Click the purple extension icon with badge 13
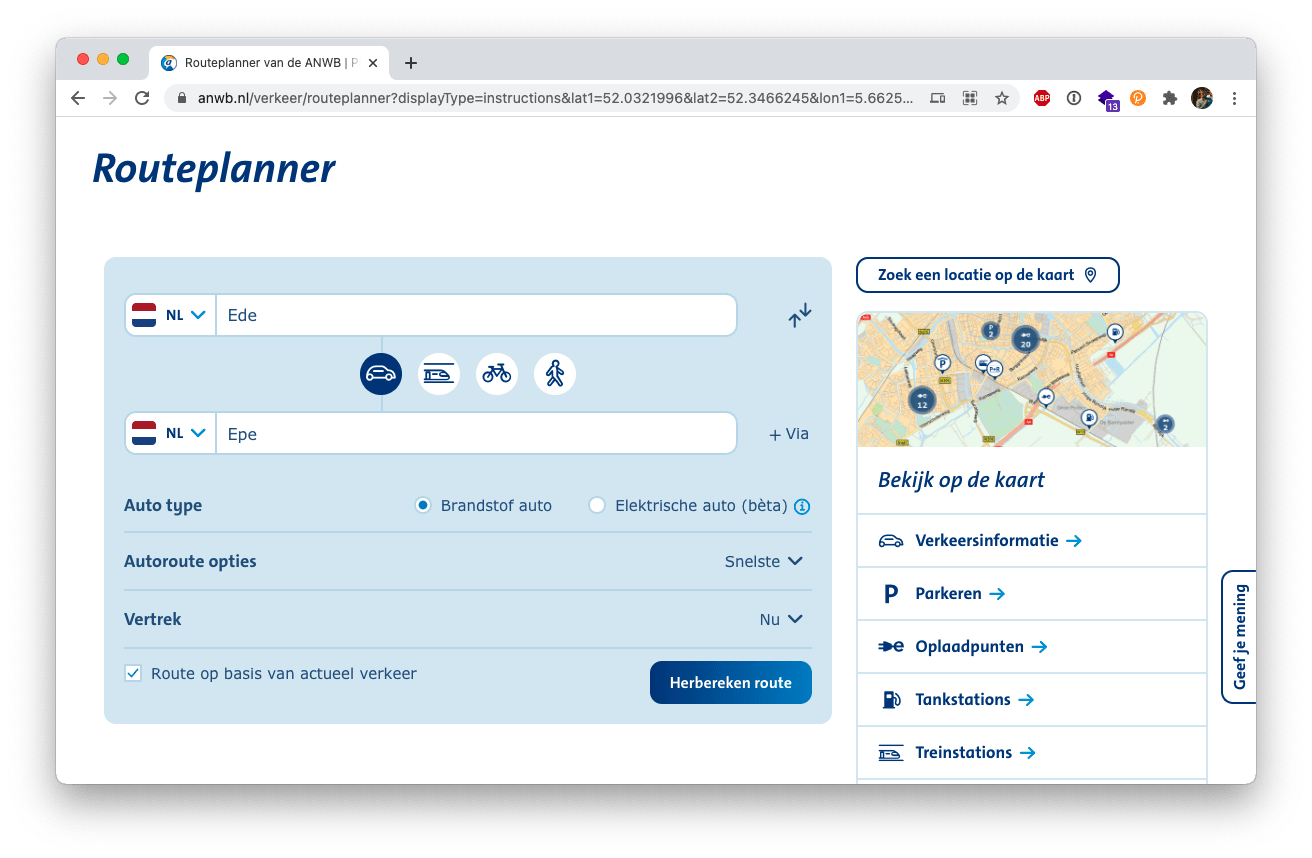Image resolution: width=1312 pixels, height=858 pixels. [1107, 99]
